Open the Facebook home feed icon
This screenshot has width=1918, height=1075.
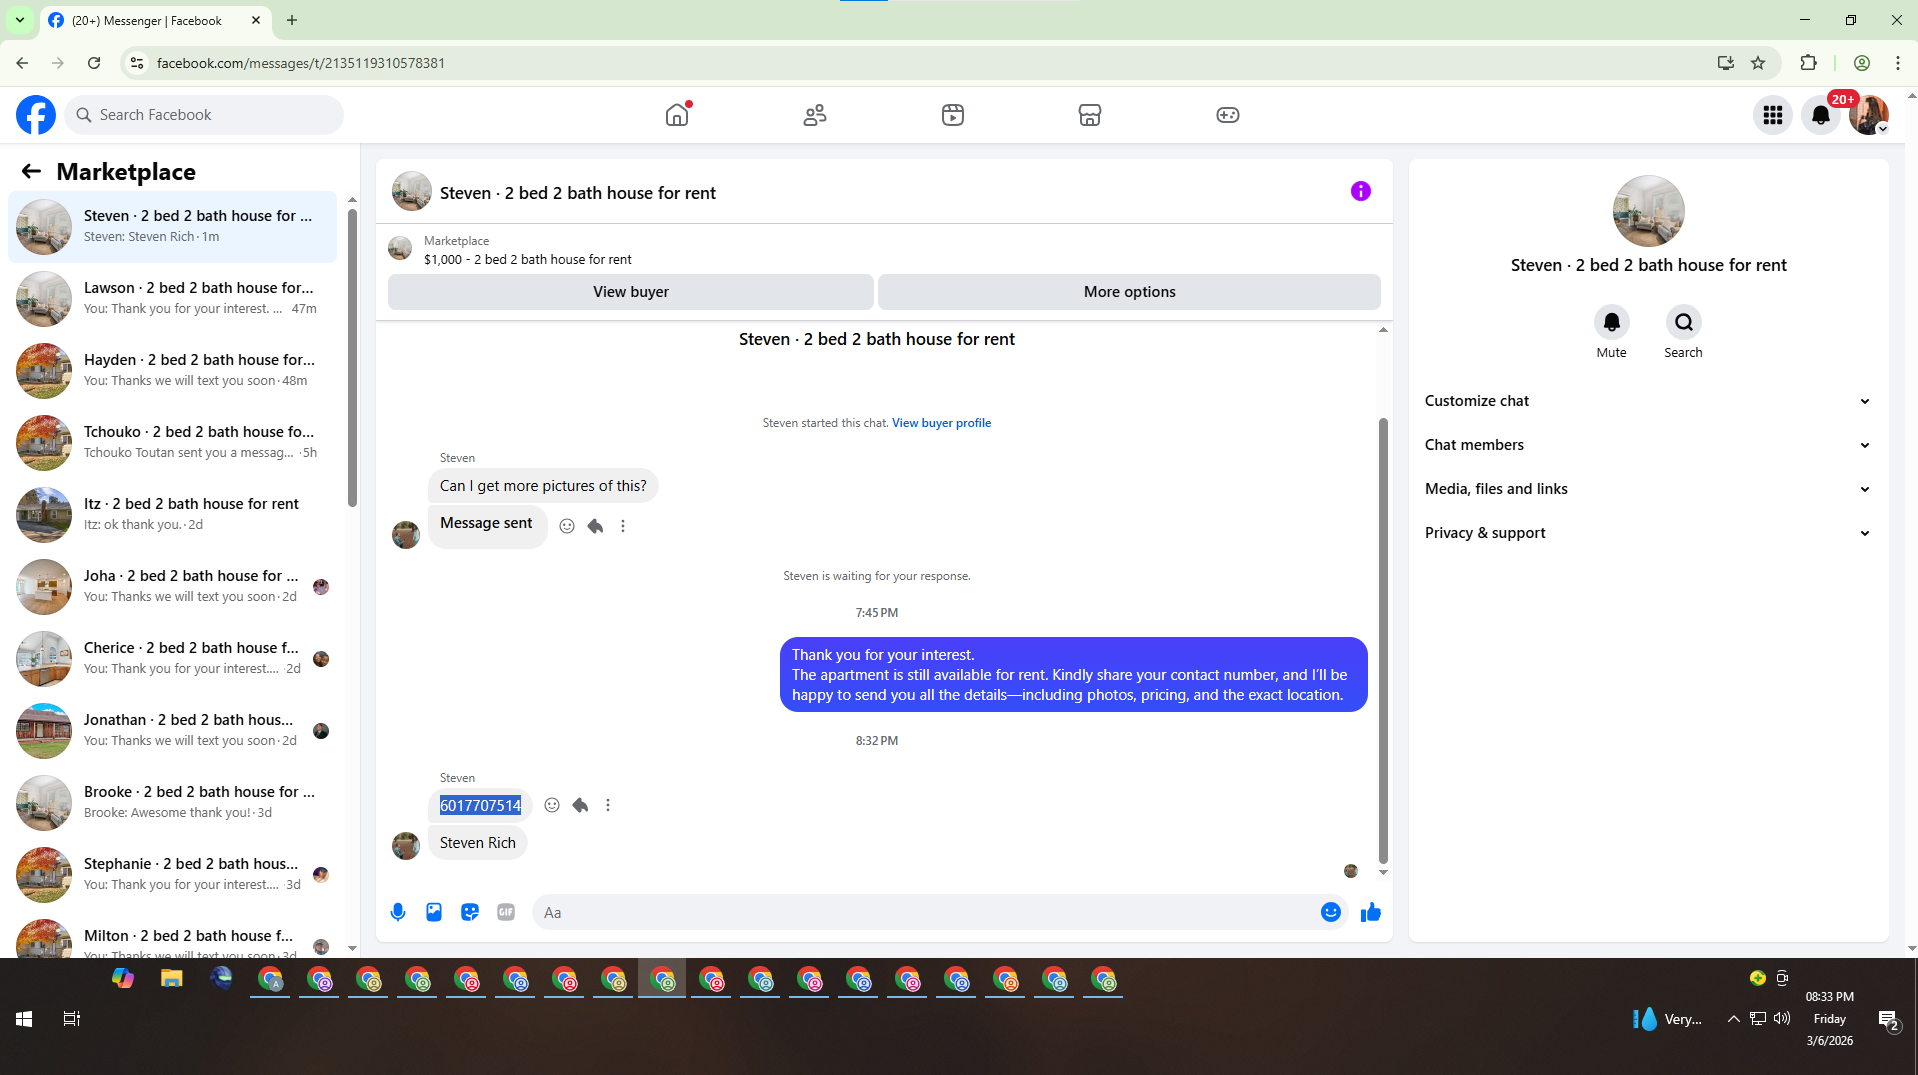(677, 115)
